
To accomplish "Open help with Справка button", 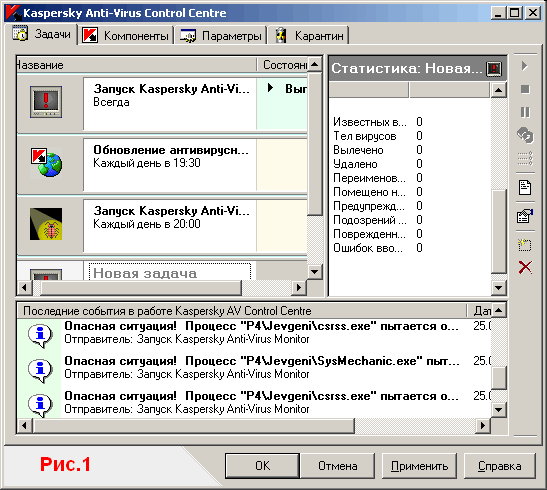I will (500, 466).
